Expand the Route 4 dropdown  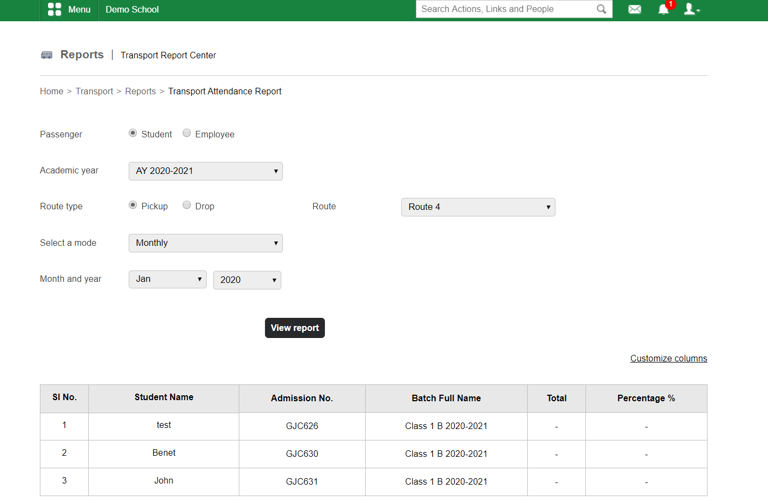click(x=478, y=207)
